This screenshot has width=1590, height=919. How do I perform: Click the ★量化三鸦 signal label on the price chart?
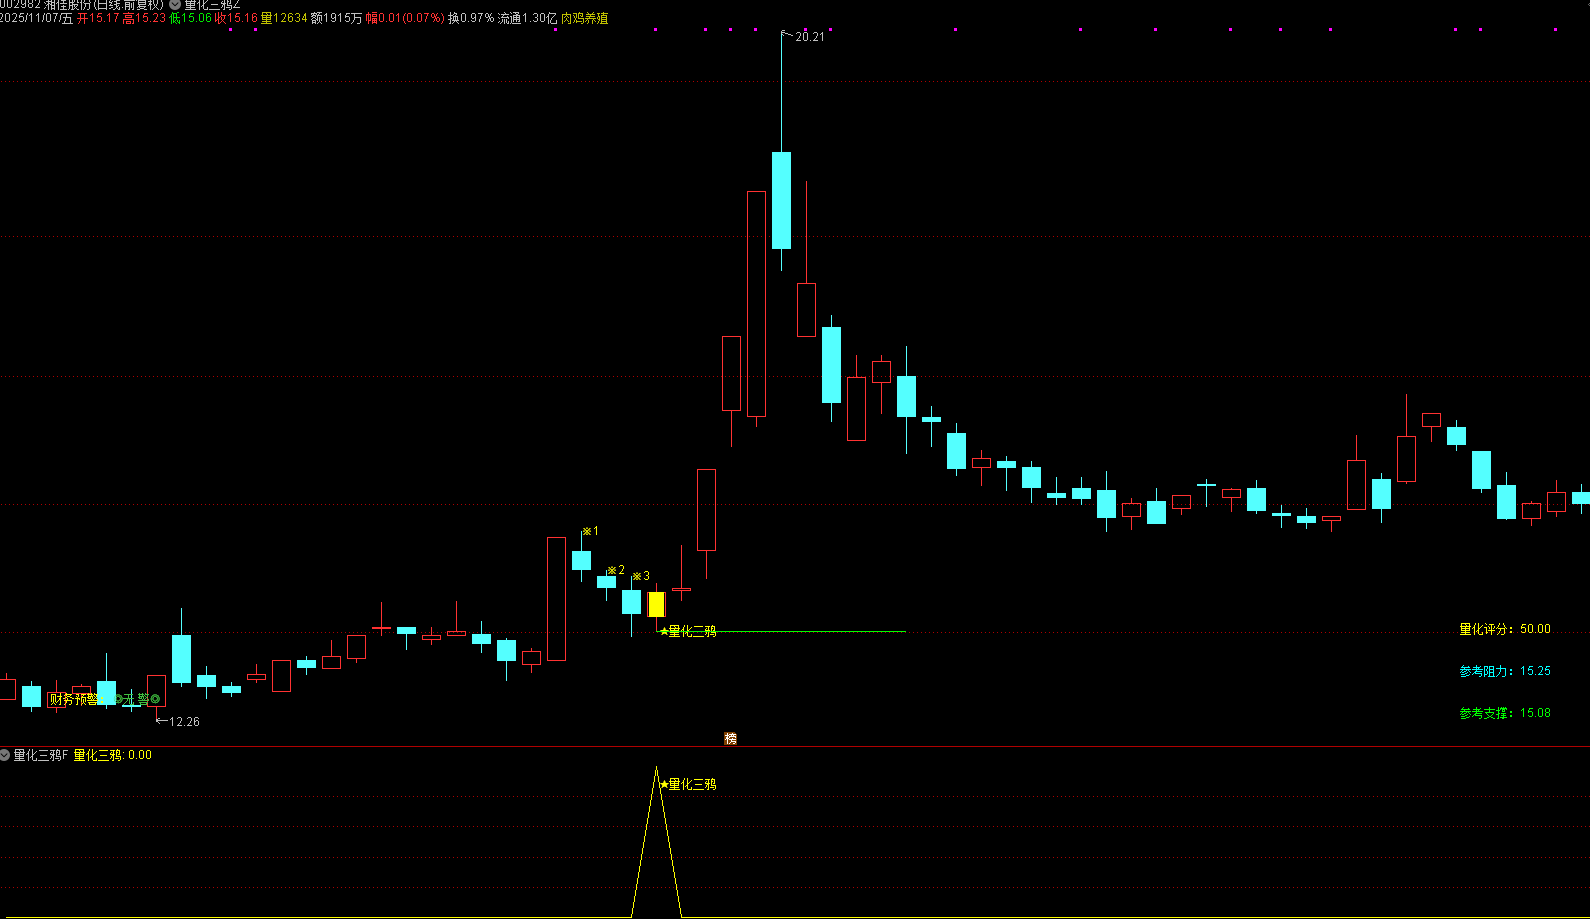tap(688, 631)
